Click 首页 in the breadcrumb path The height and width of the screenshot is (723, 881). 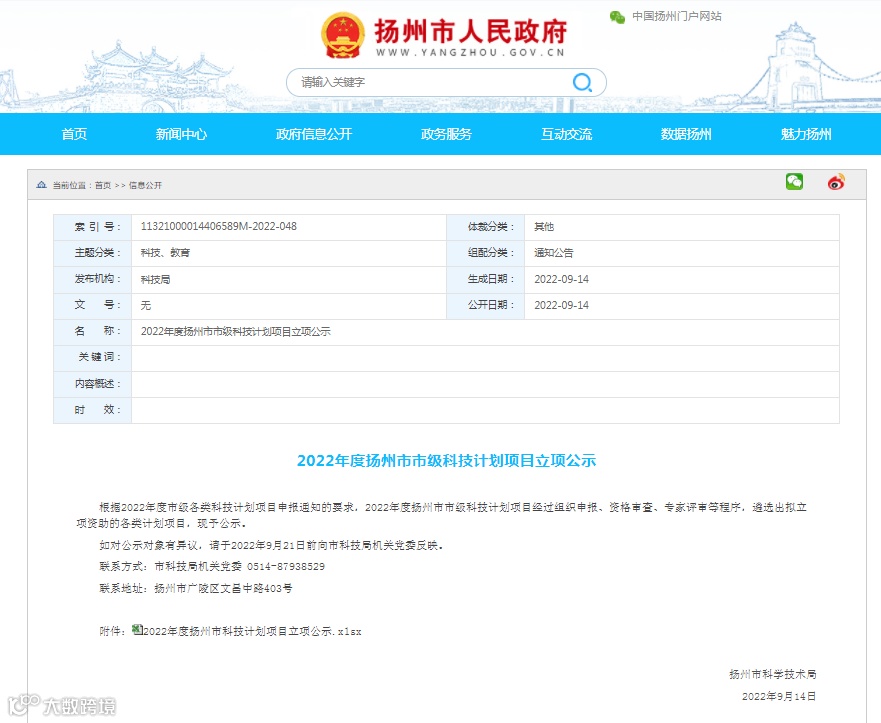coord(103,185)
